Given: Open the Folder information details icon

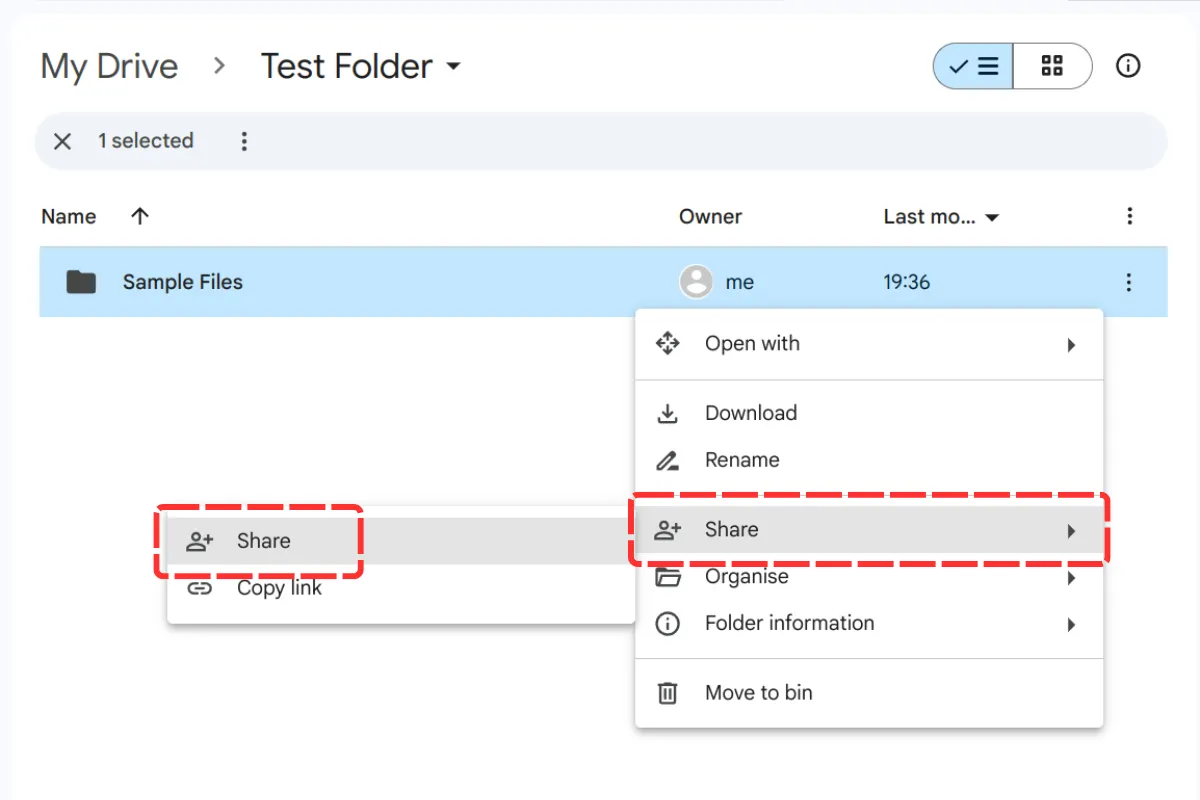Looking at the screenshot, I should [667, 623].
